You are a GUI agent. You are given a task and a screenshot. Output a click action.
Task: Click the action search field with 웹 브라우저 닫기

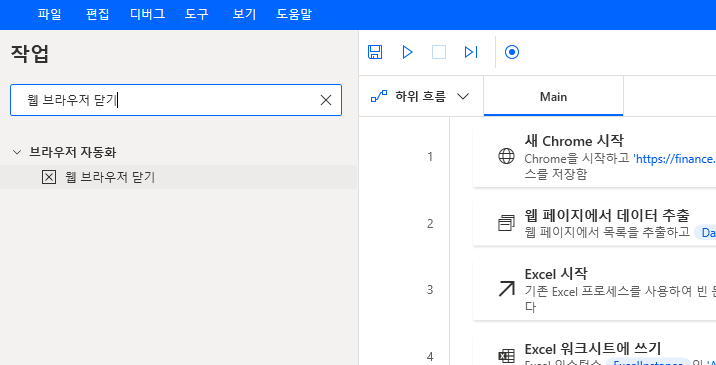(176, 100)
